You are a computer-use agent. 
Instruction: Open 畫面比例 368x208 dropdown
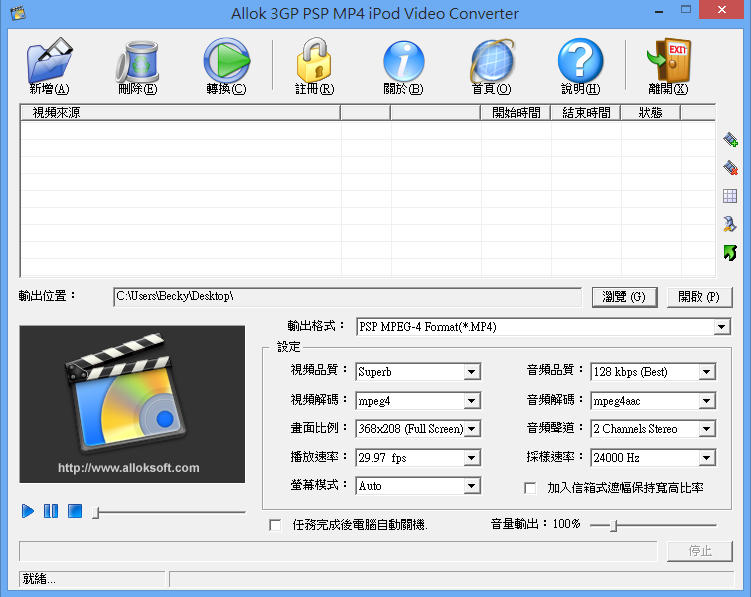point(418,429)
